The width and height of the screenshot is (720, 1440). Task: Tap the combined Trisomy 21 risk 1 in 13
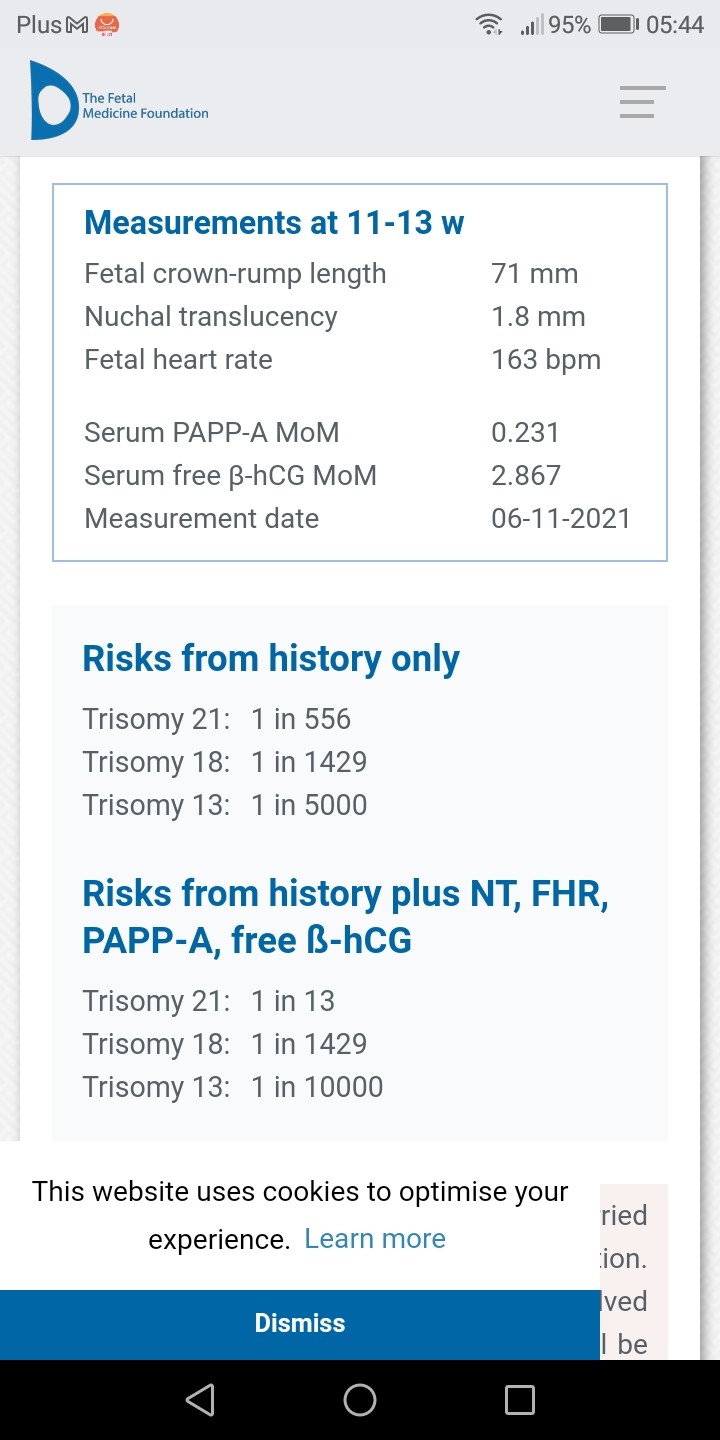click(293, 1001)
